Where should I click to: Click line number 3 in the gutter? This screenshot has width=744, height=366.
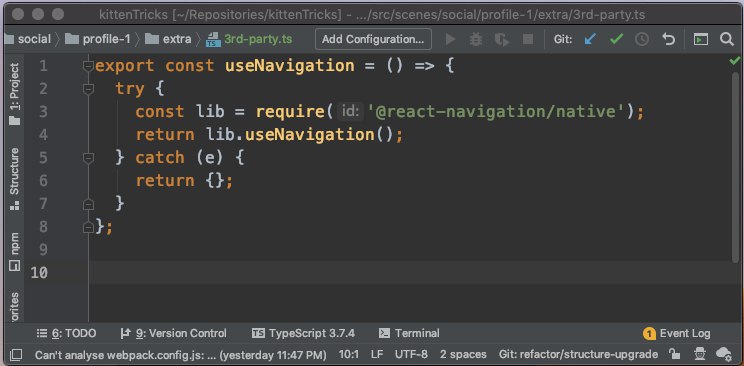[x=43, y=112]
